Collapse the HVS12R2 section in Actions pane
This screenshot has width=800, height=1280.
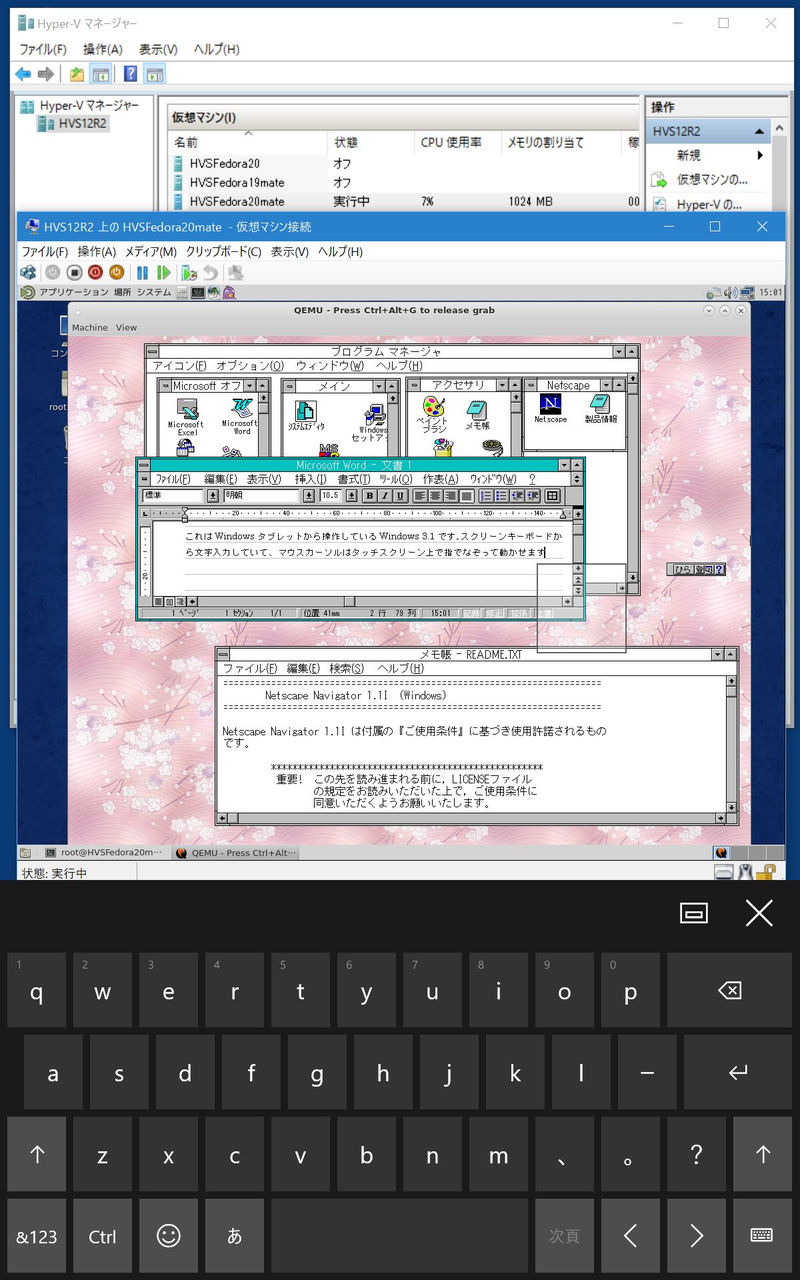(759, 131)
